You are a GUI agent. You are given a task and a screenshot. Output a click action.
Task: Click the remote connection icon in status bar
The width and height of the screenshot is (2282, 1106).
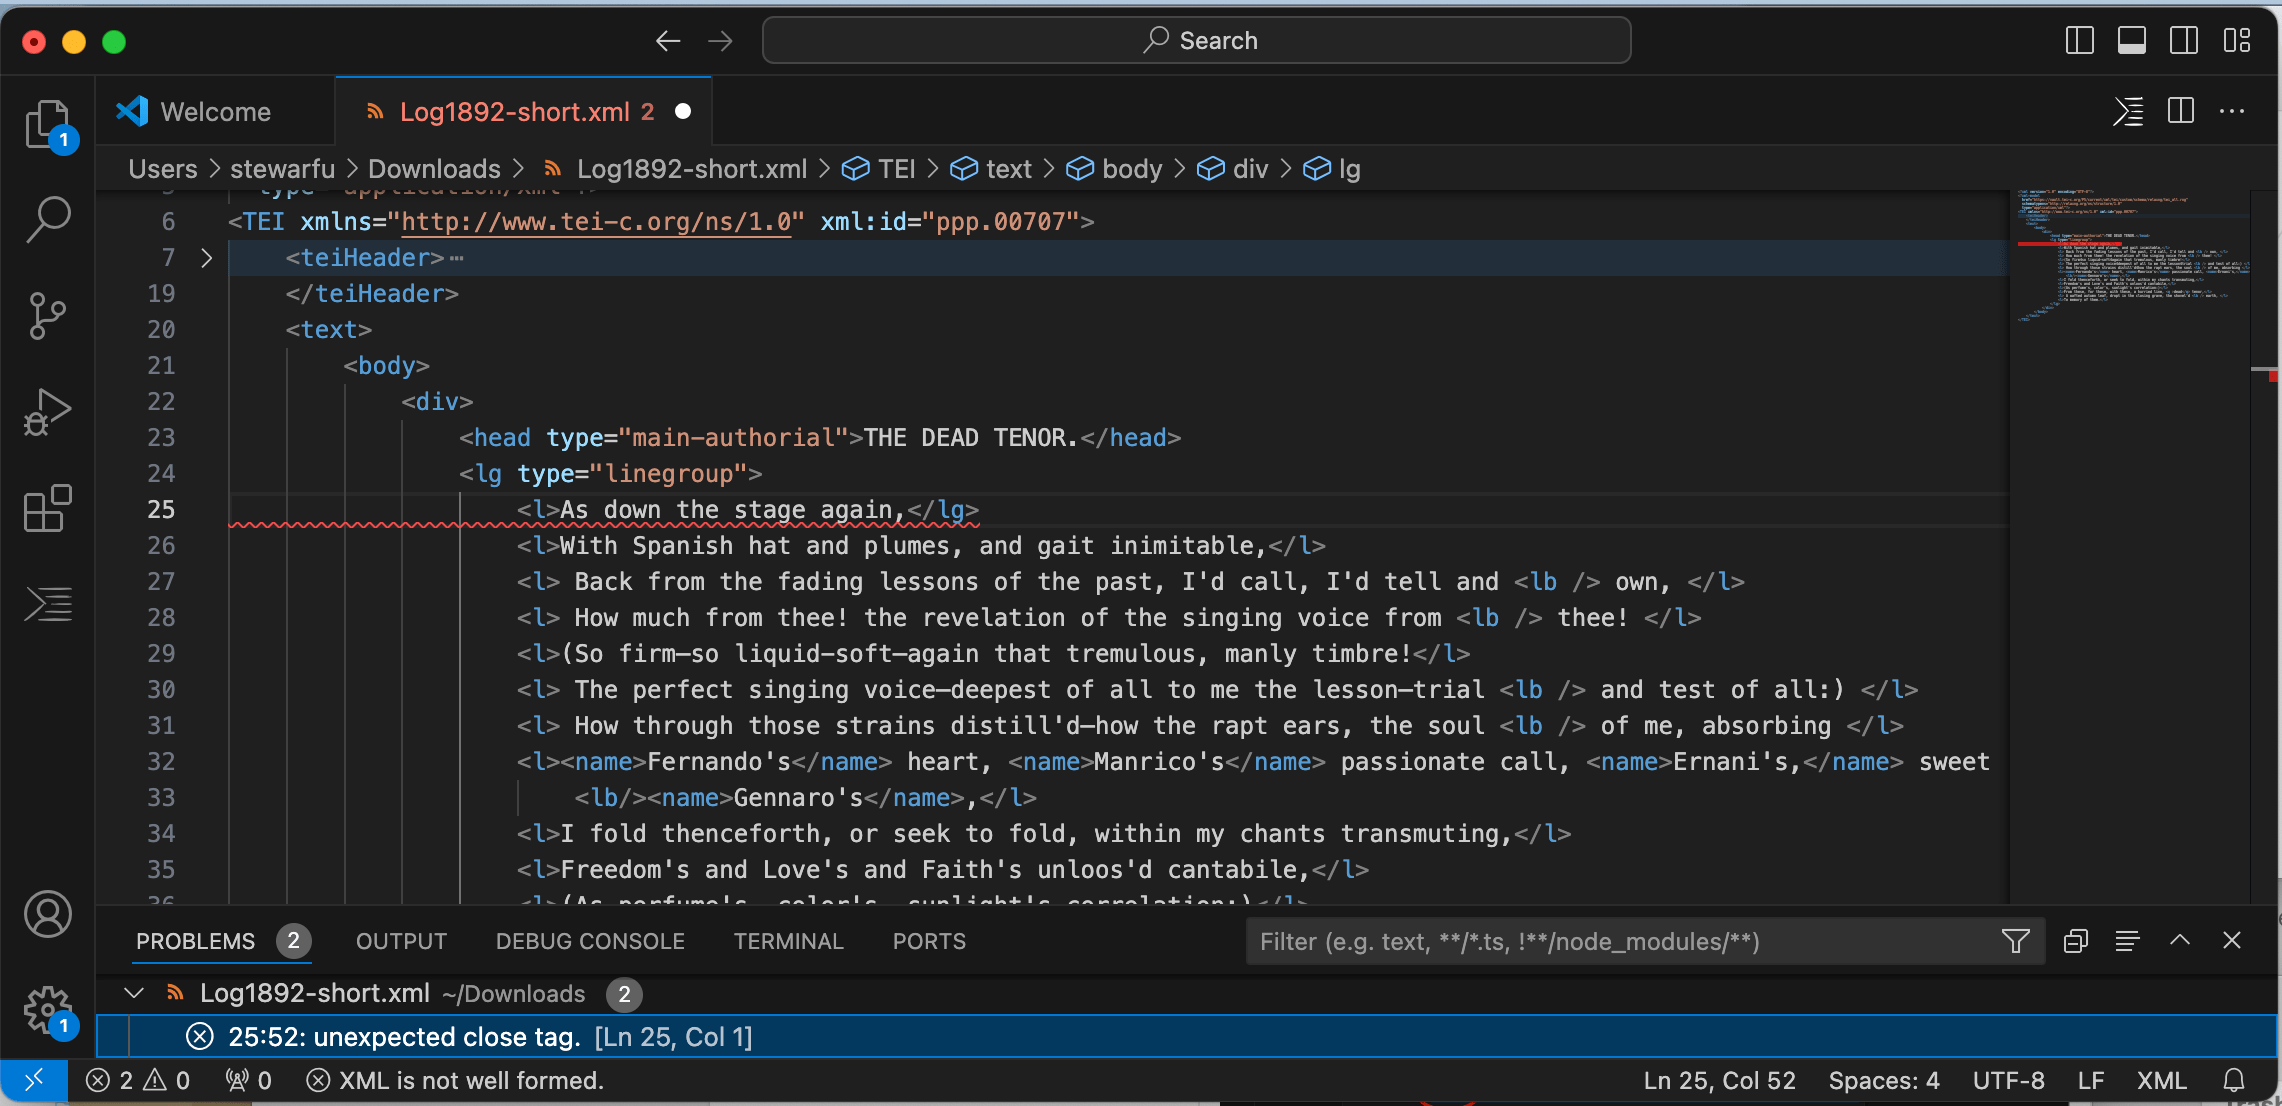tap(33, 1080)
